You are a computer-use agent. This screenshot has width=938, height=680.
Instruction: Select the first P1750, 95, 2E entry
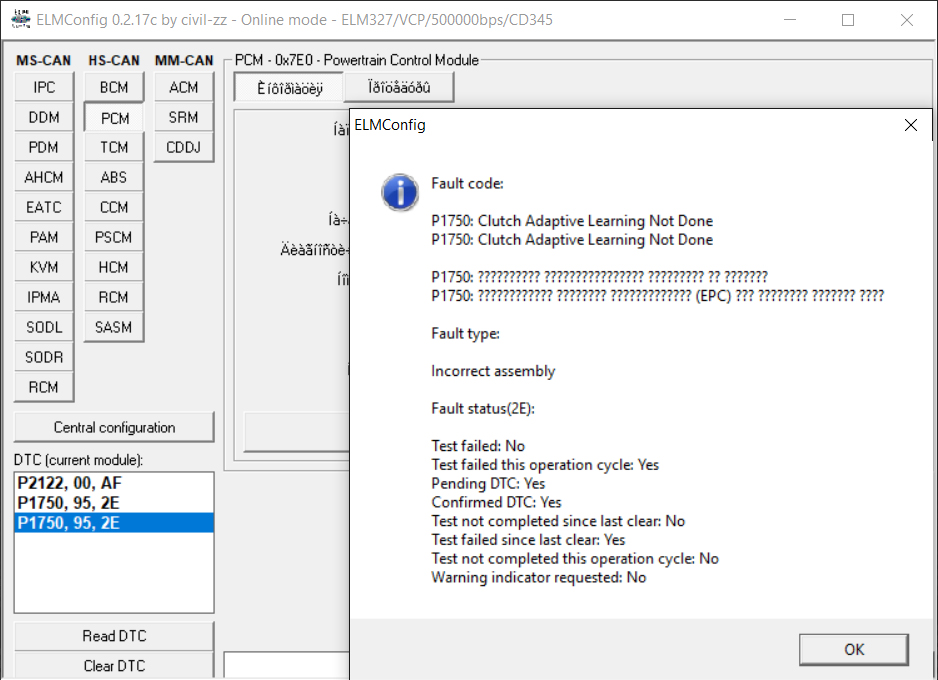pyautogui.click(x=69, y=503)
